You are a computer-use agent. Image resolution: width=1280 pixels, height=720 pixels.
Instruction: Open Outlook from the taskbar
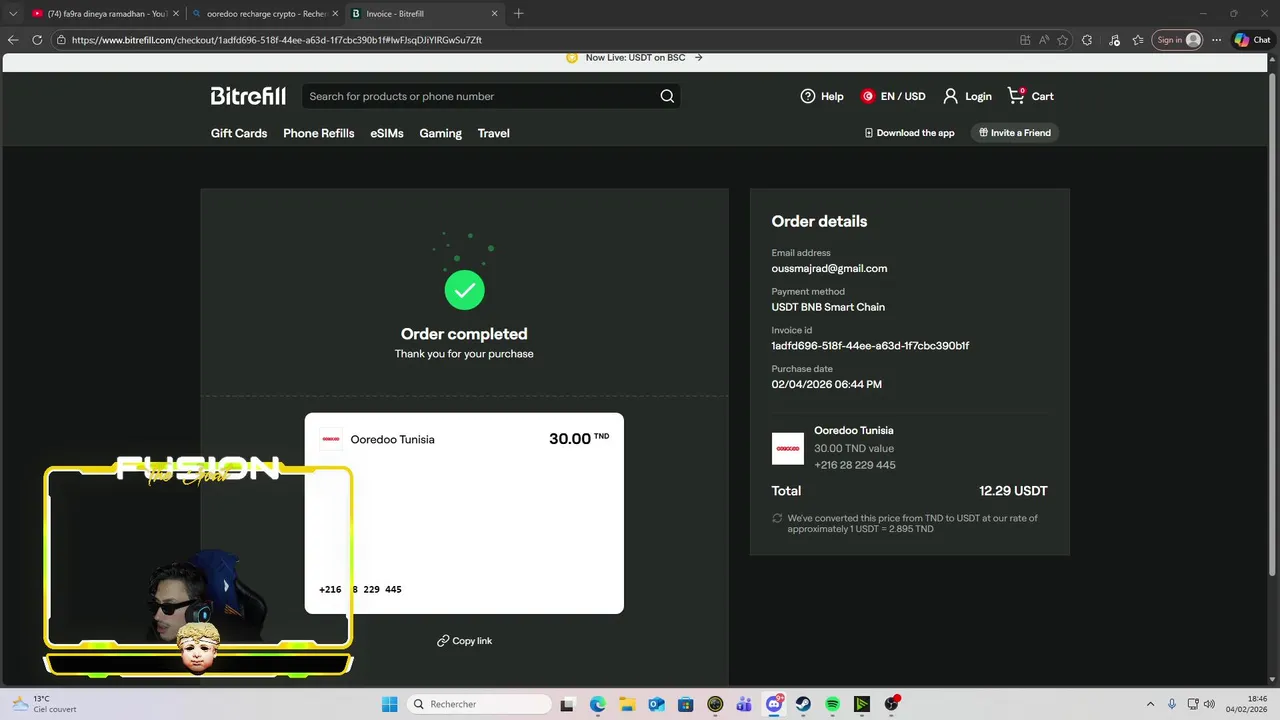tap(656, 704)
